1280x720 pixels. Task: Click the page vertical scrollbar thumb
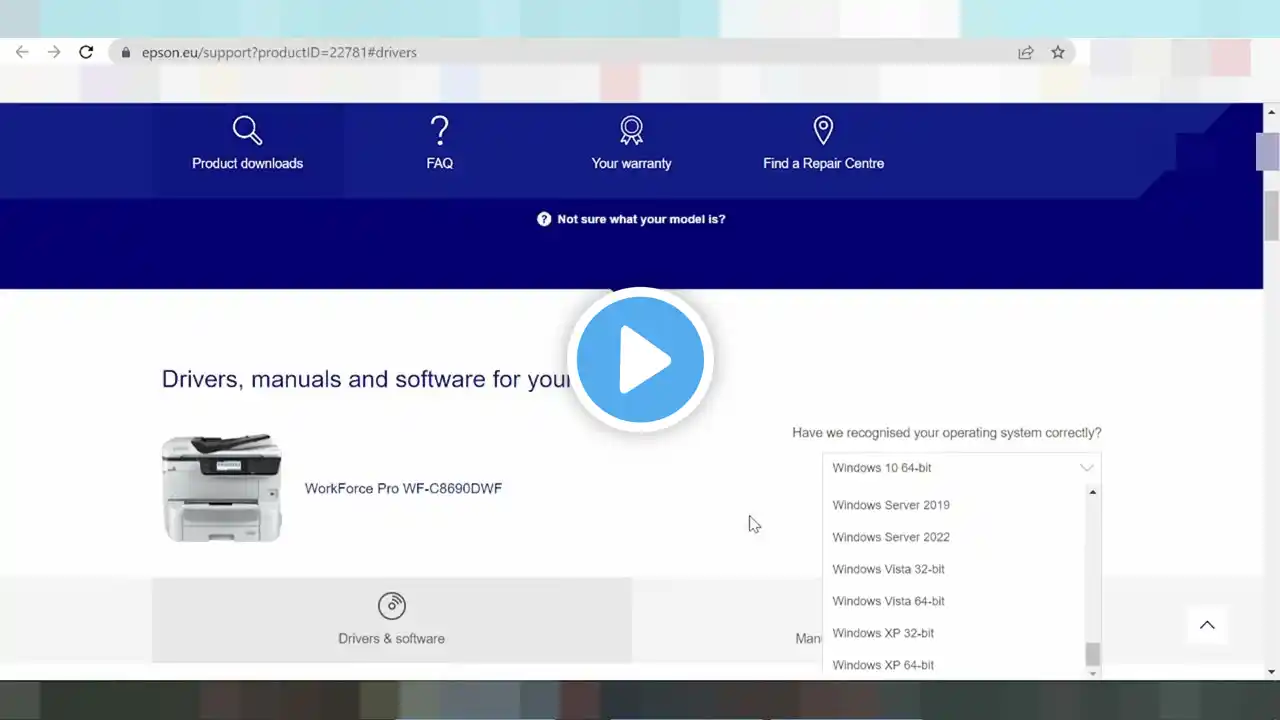1271,215
